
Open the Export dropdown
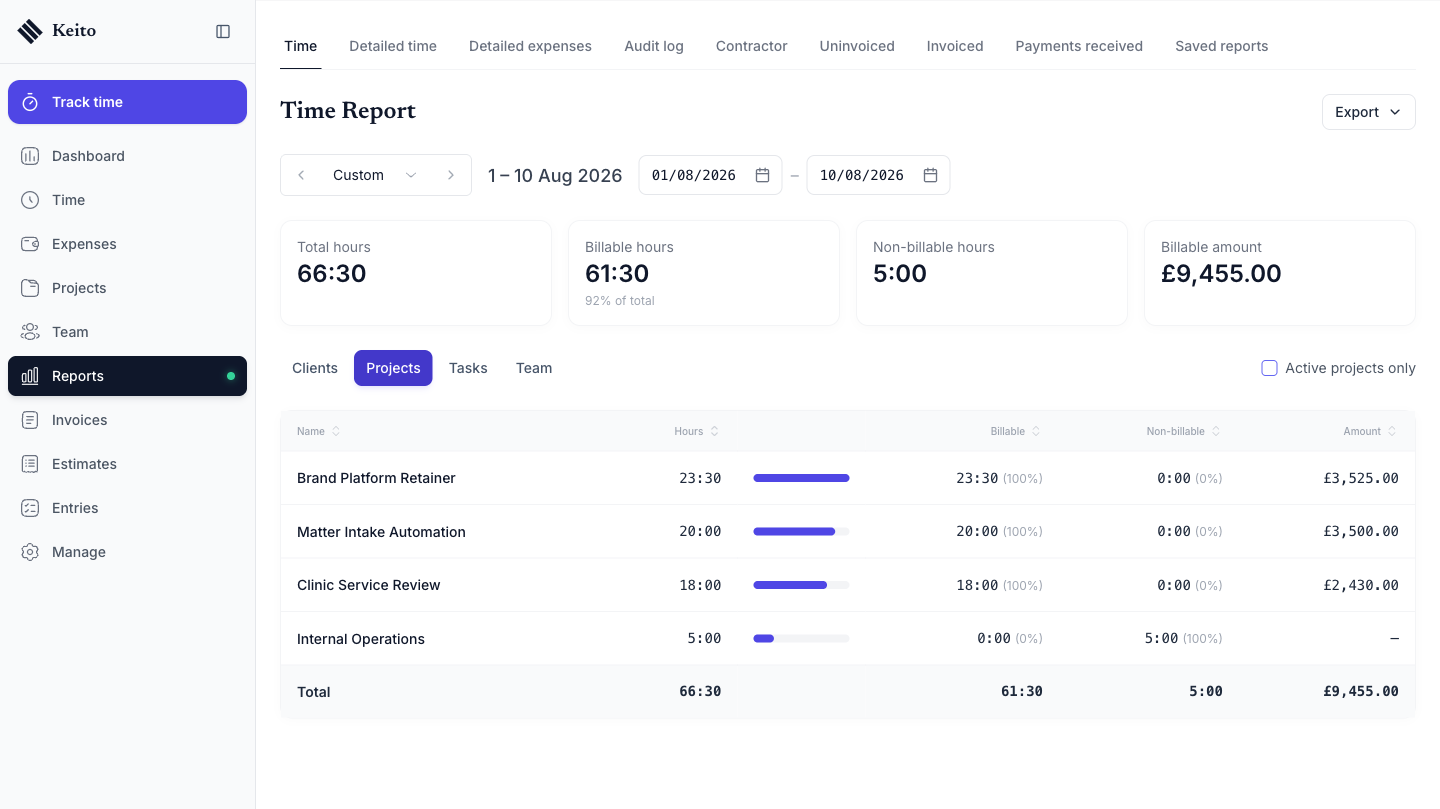click(1368, 112)
